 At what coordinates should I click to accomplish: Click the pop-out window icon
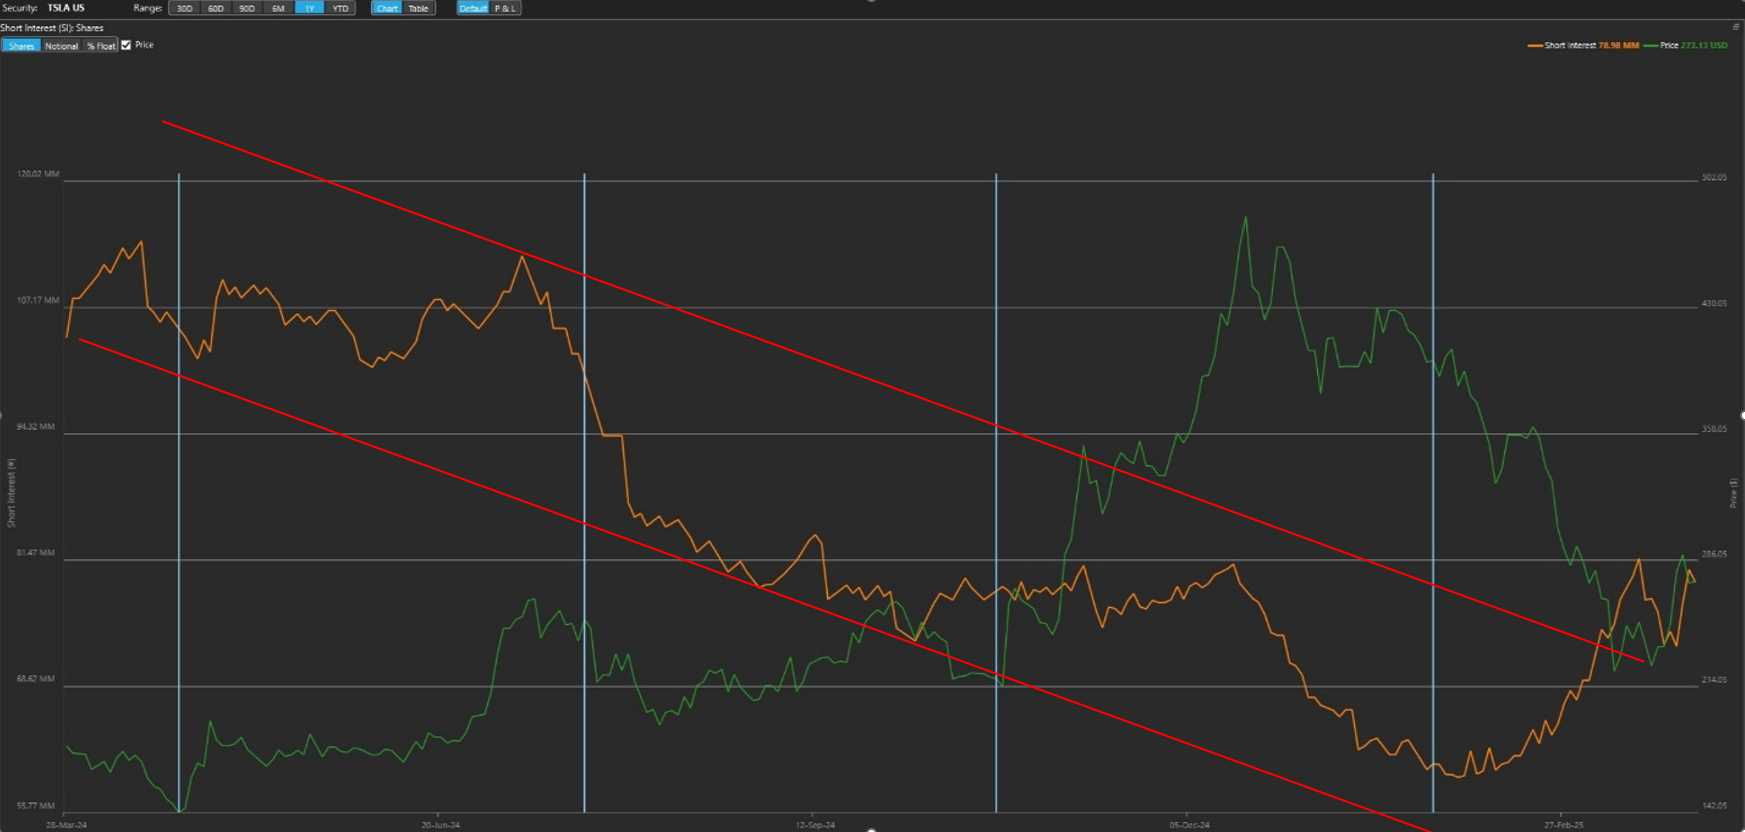point(1736,27)
